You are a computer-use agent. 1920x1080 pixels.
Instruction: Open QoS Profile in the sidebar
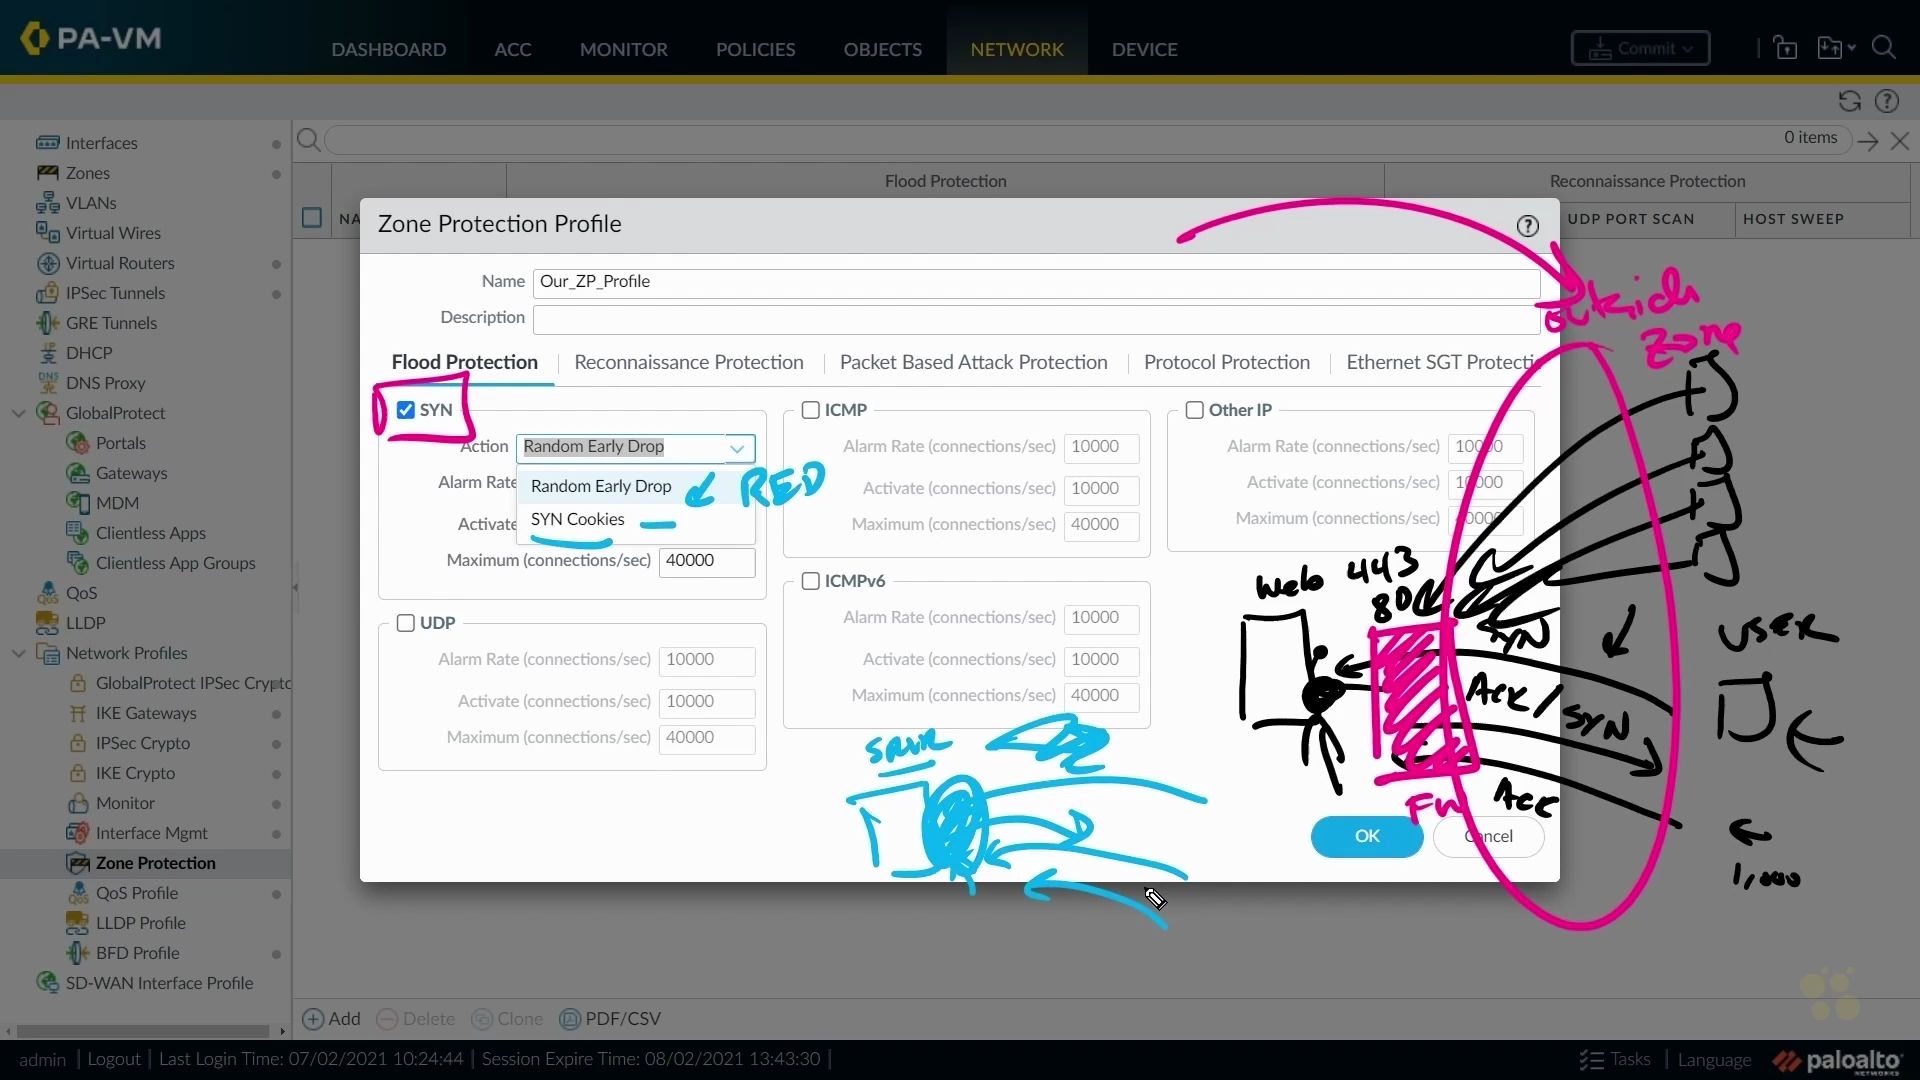(x=137, y=893)
